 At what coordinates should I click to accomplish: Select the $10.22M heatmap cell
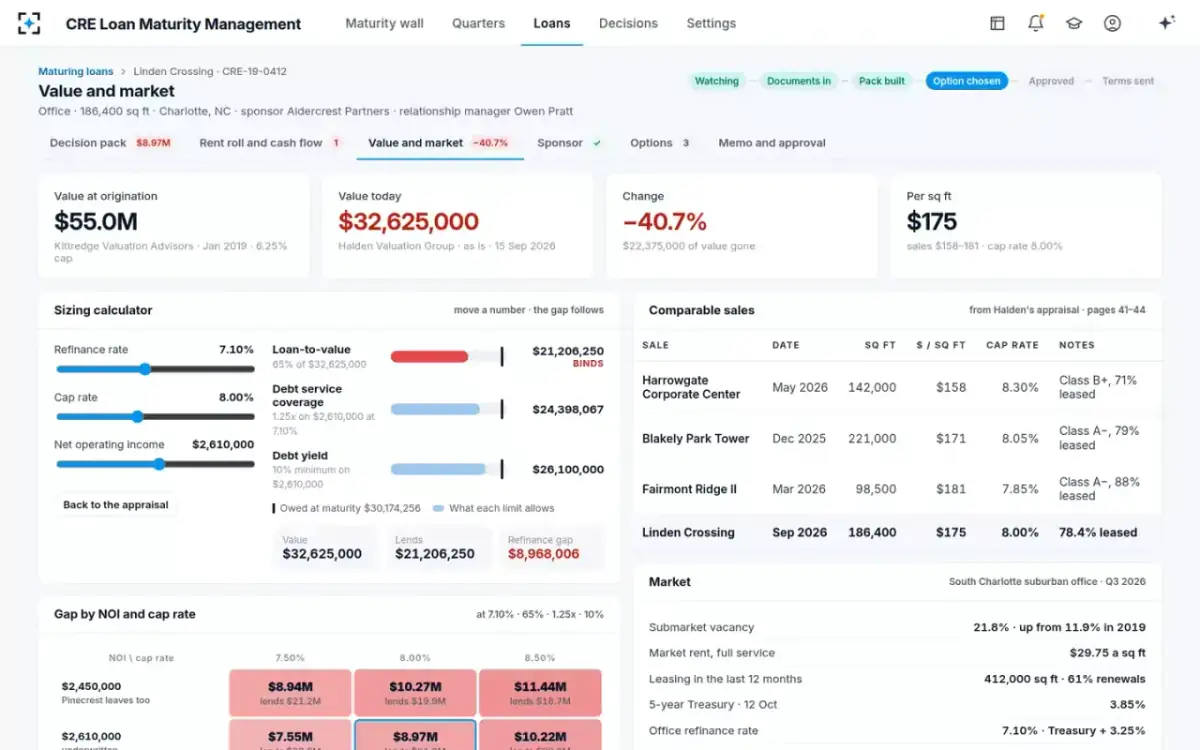[540, 734]
